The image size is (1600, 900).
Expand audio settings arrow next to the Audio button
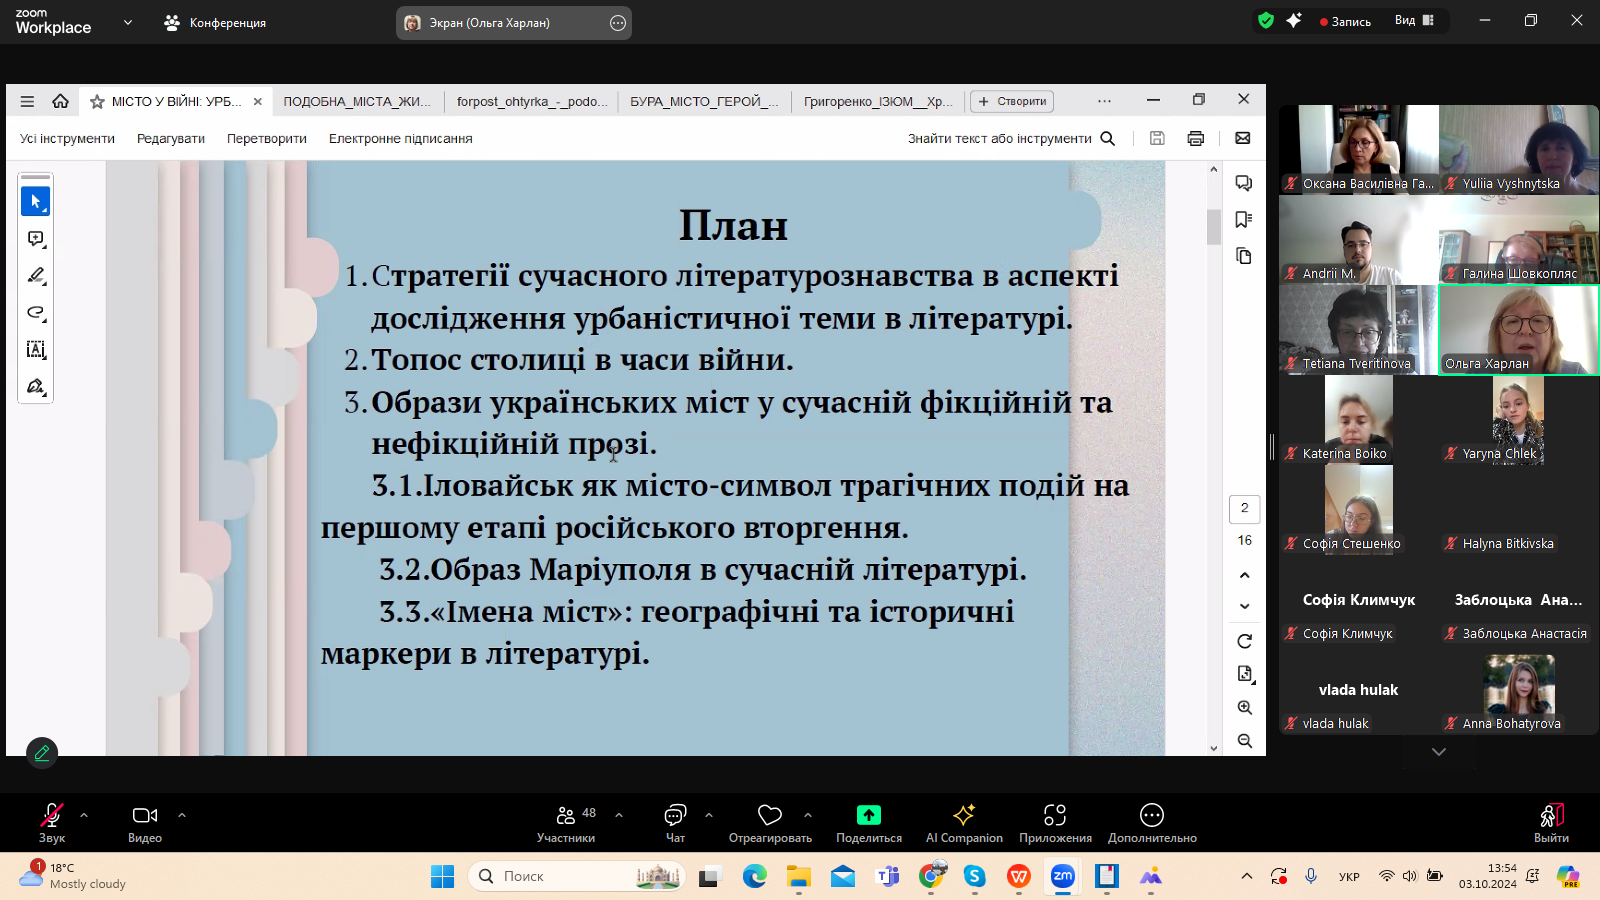(x=84, y=815)
